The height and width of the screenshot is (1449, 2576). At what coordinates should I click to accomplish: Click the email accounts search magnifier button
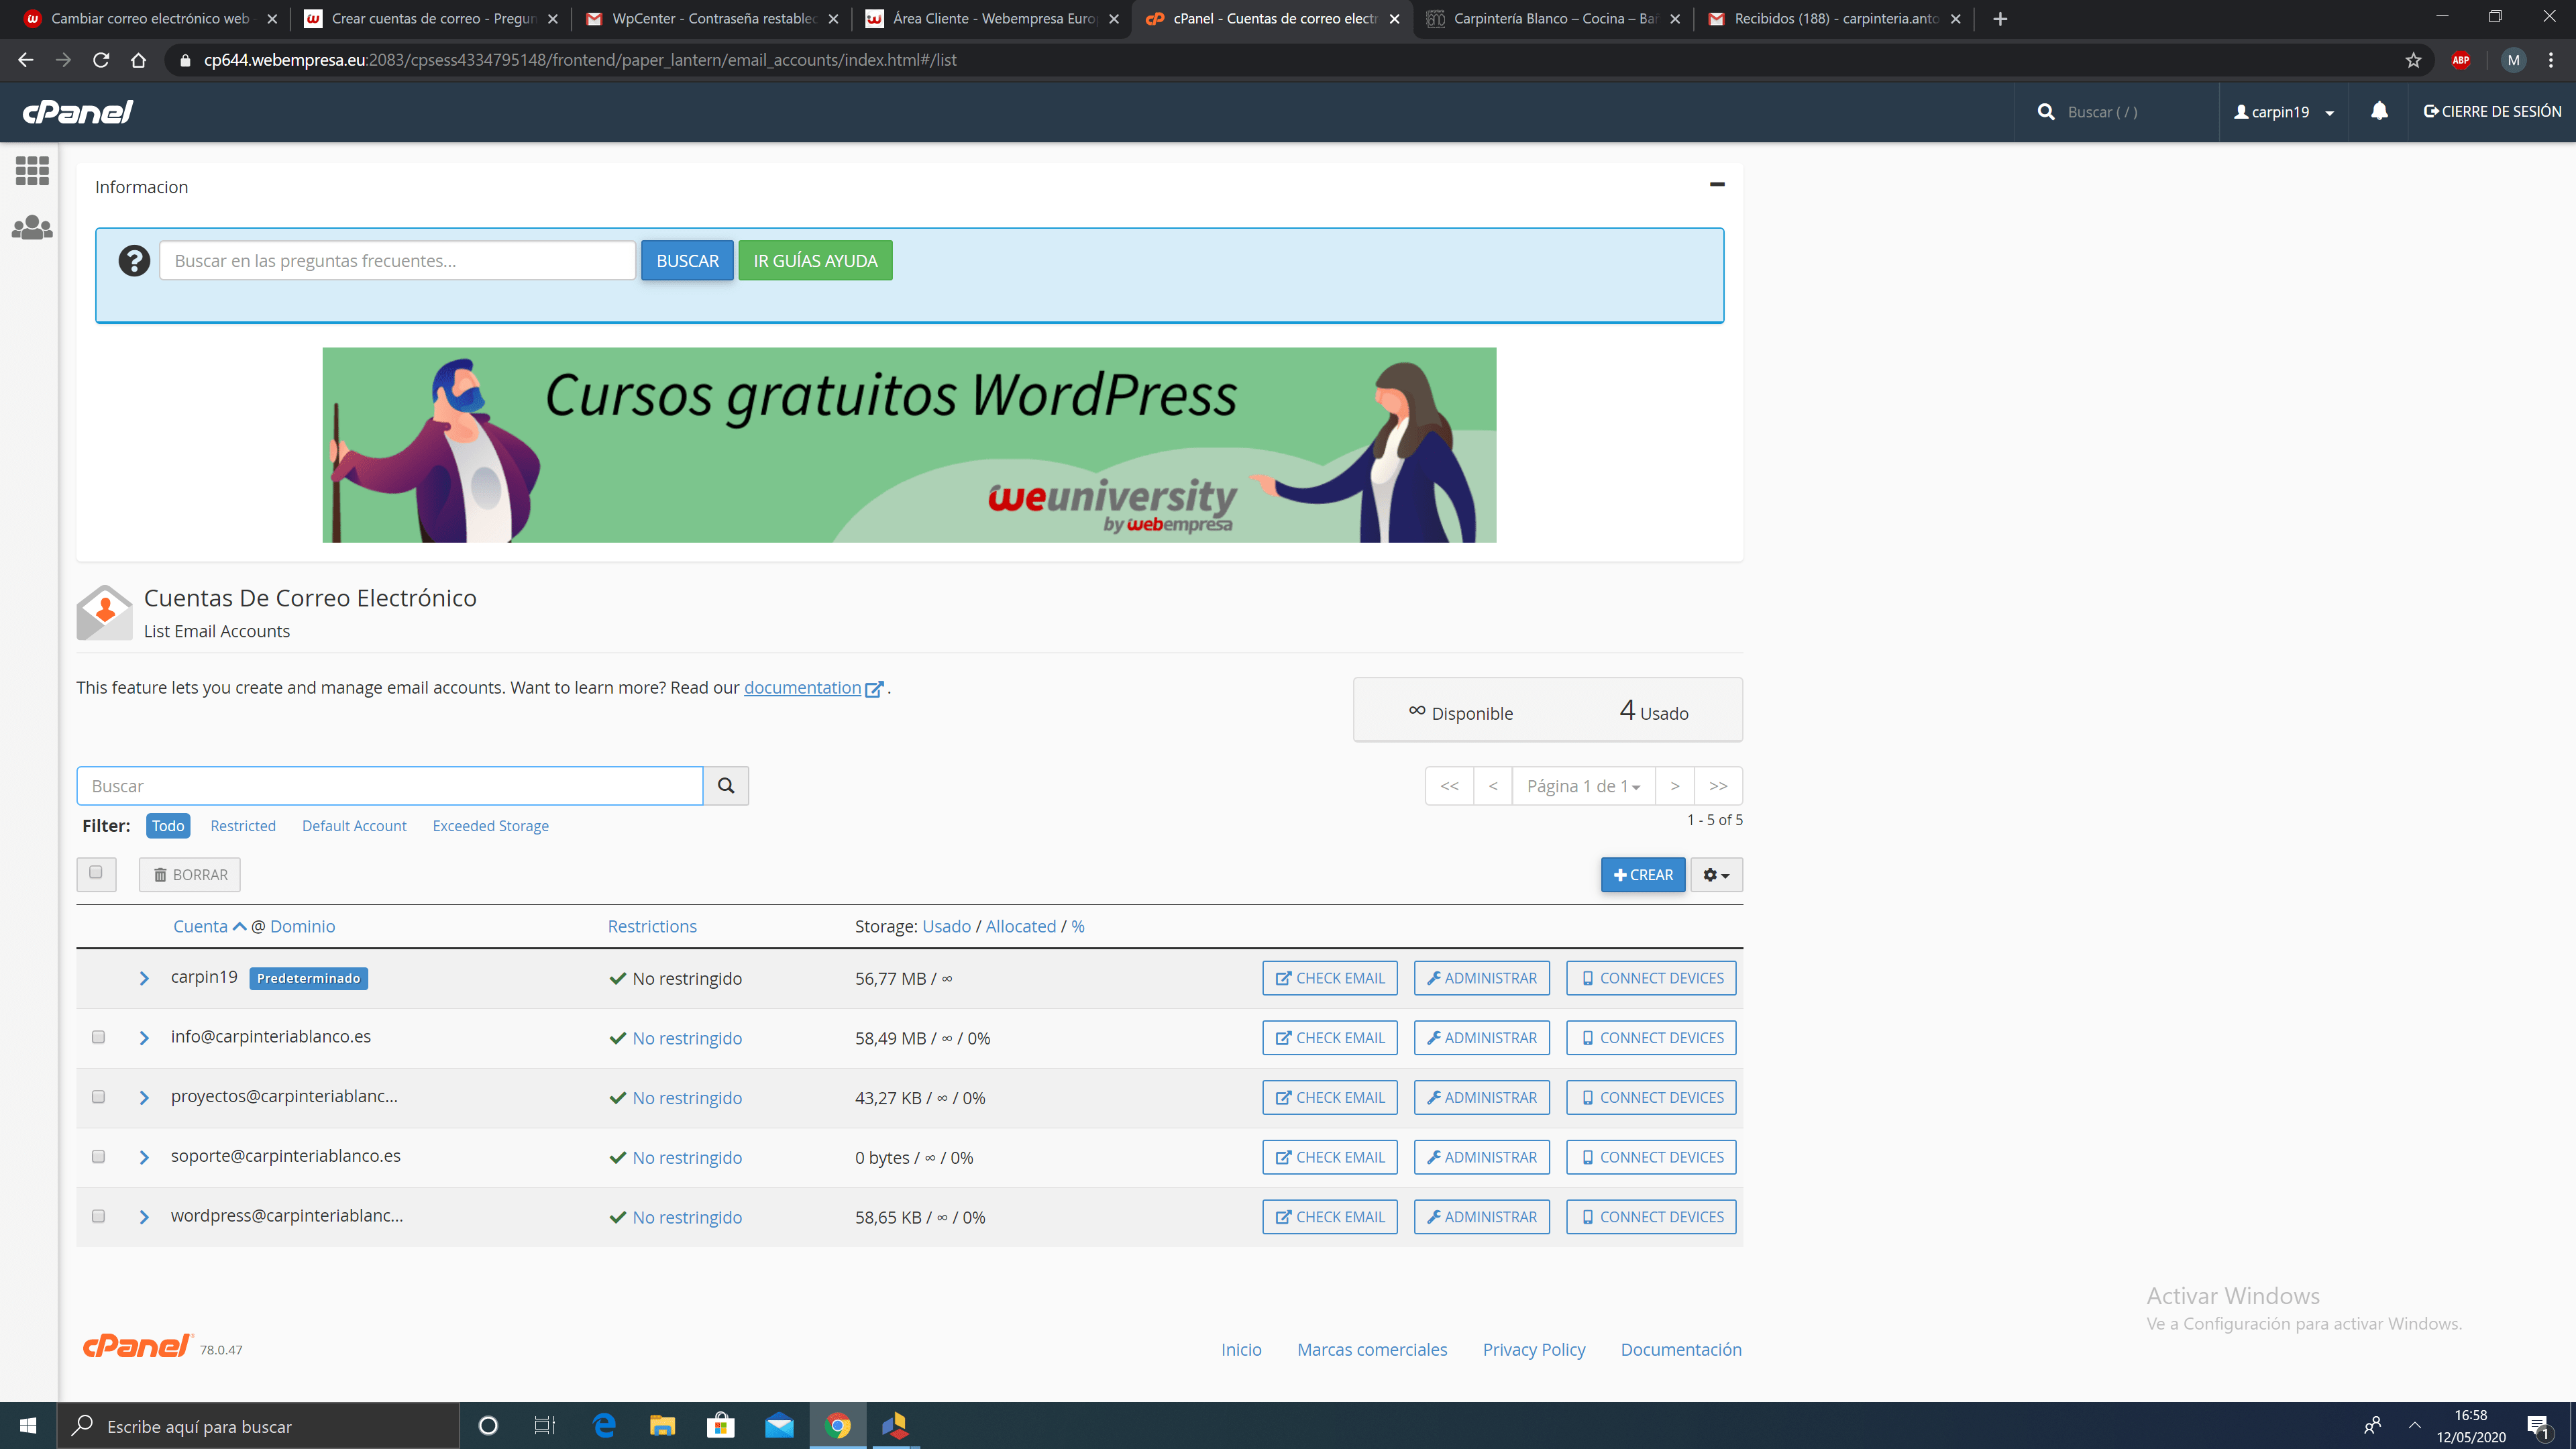tap(726, 786)
